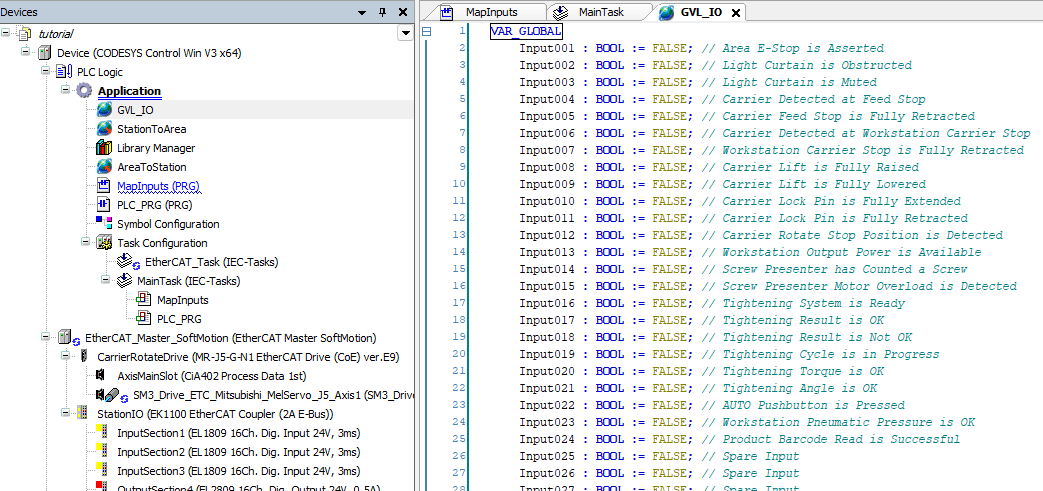Collapse the tutorial project node
Screen dimensions: 1043x491
pos(6,33)
